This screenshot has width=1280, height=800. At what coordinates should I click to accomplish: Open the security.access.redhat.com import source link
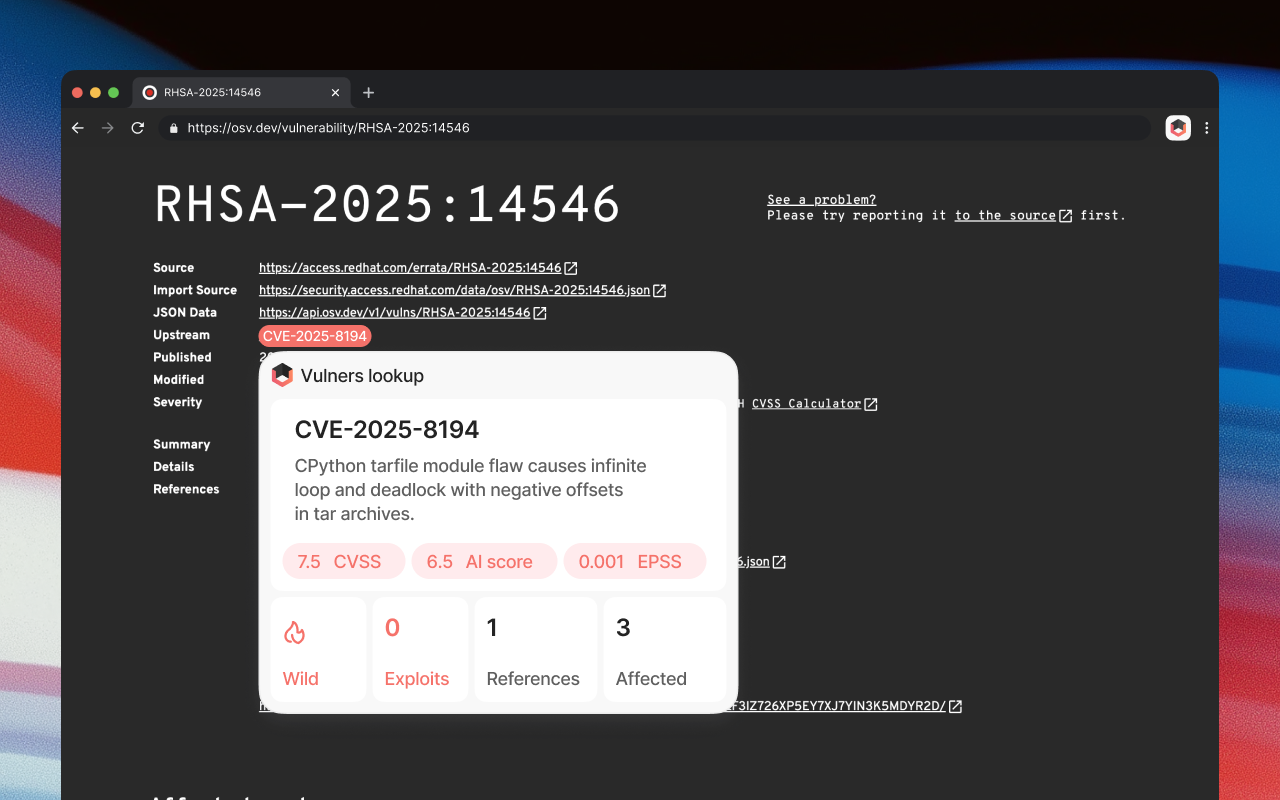click(x=455, y=290)
